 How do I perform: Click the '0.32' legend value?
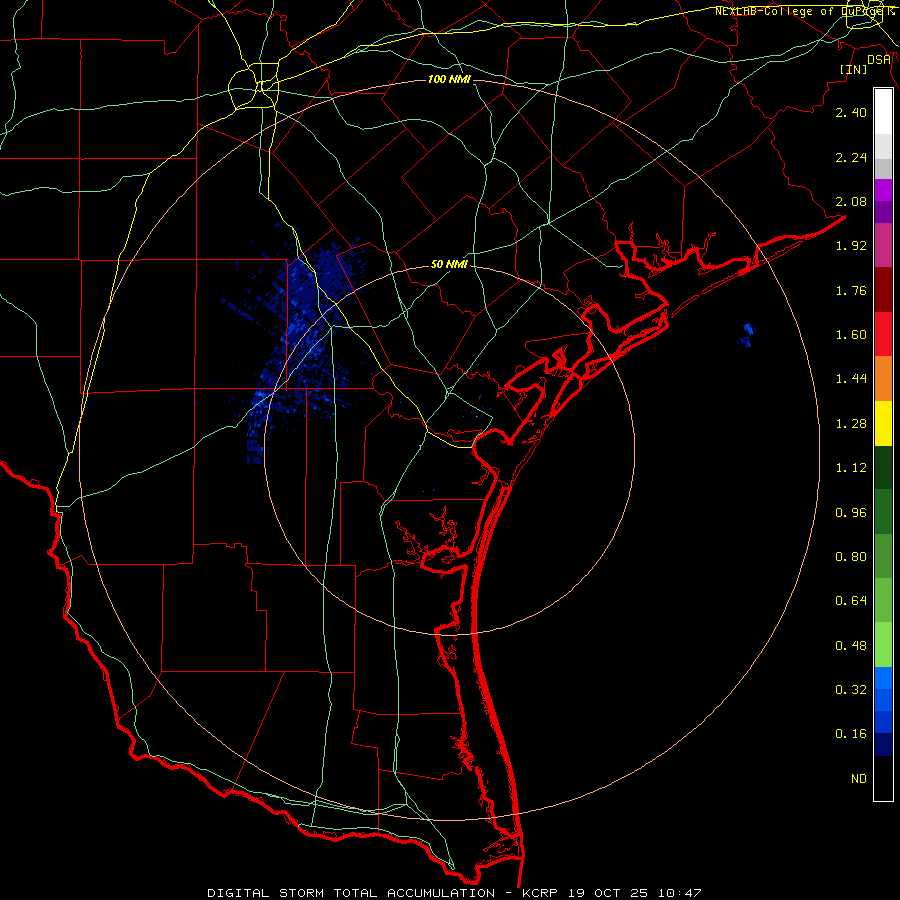(851, 690)
